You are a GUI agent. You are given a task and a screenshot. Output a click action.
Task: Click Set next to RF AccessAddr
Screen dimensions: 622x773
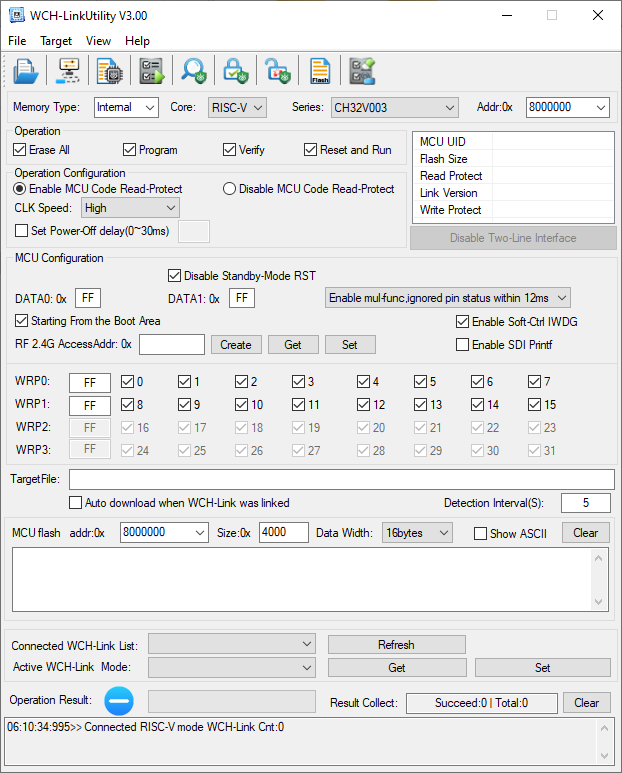tap(350, 345)
